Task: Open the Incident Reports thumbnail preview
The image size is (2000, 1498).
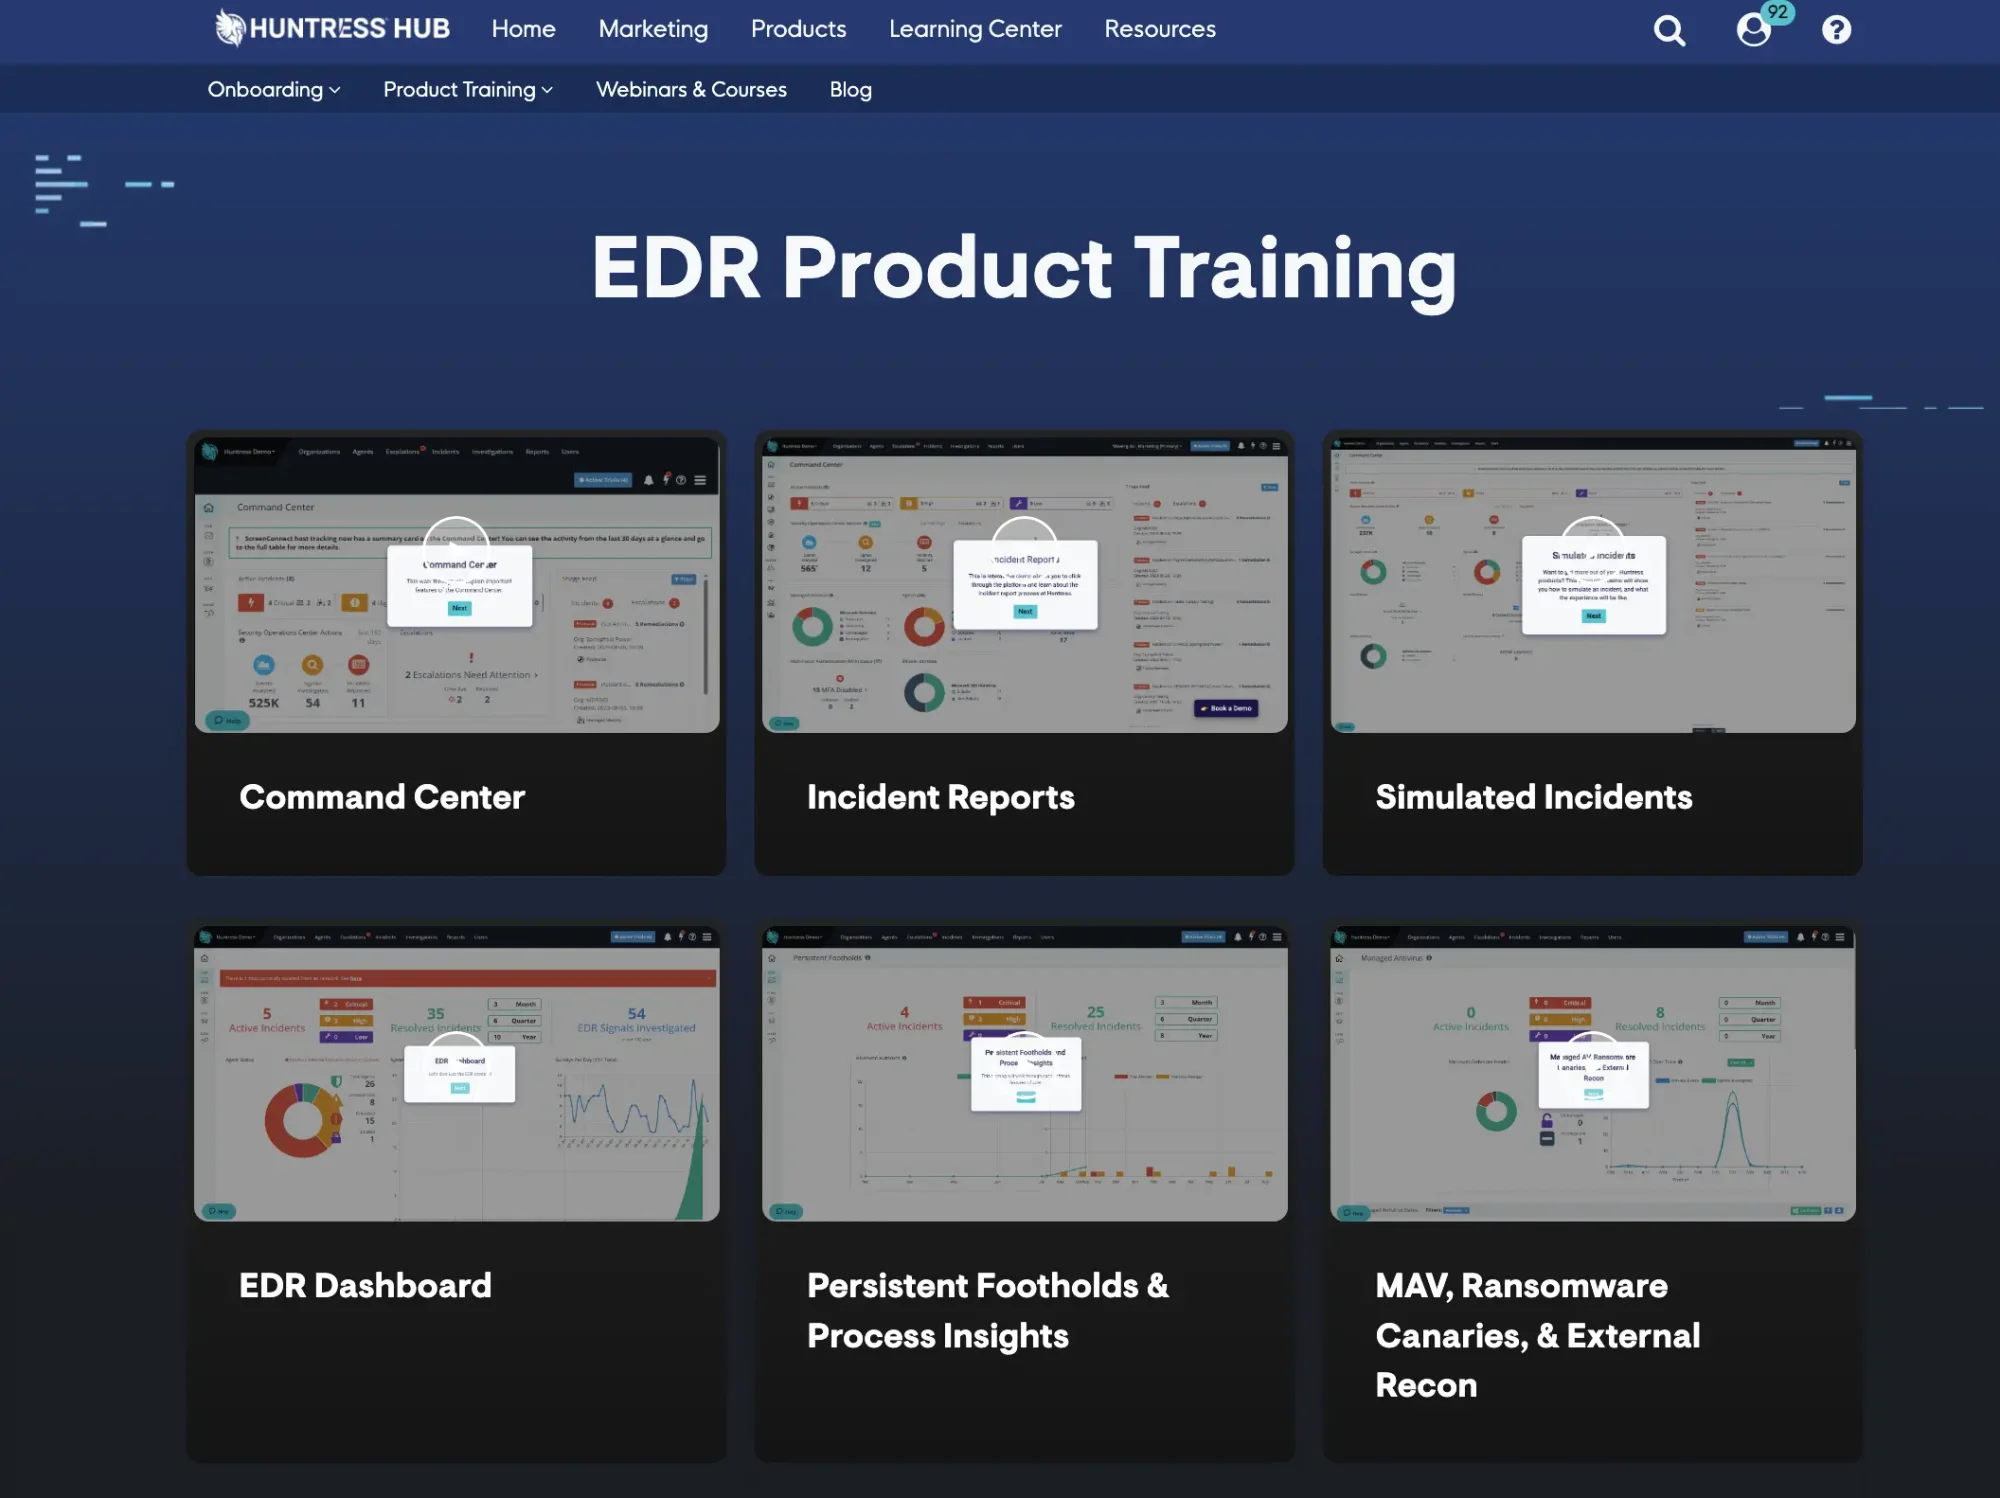Action: [x=1024, y=584]
